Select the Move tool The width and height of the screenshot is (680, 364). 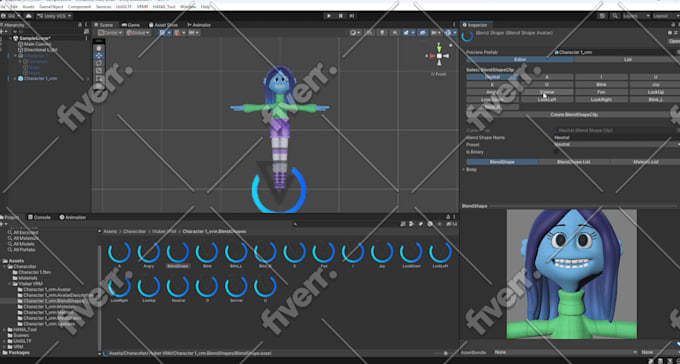pos(99,56)
